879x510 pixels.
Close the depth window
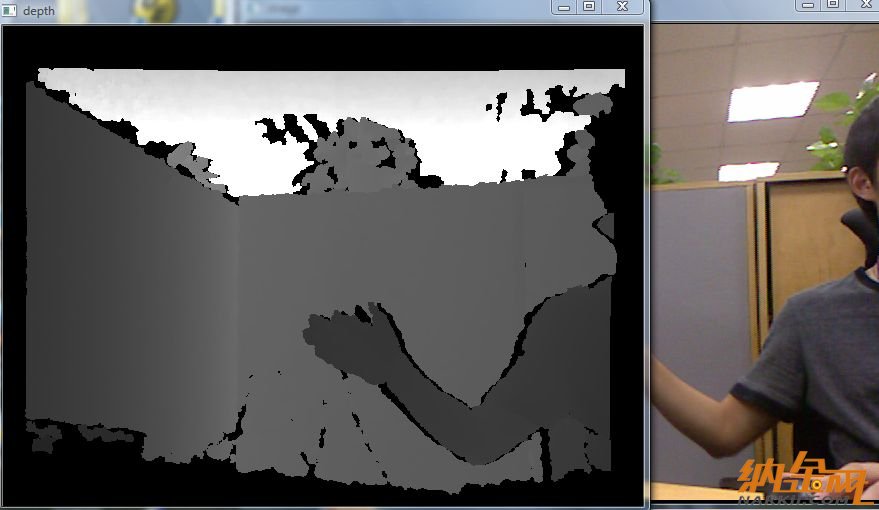[622, 7]
